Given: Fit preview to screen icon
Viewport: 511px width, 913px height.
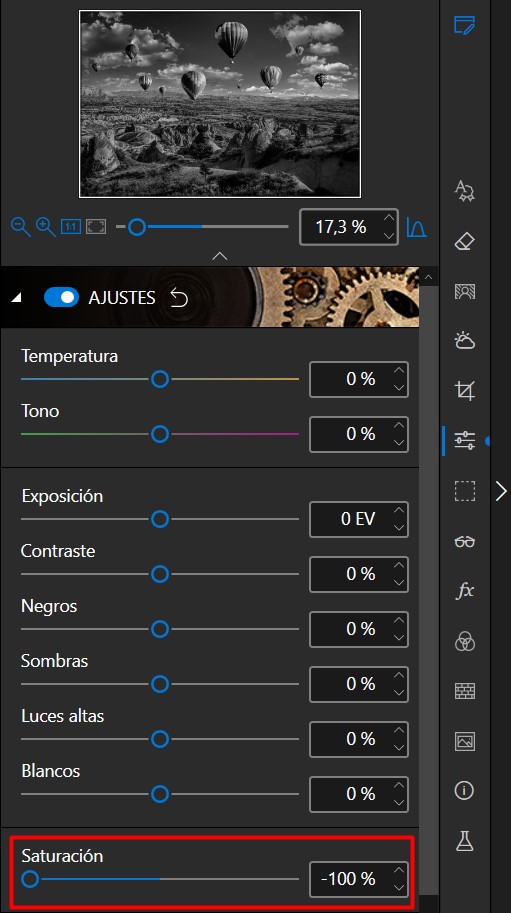Looking at the screenshot, I should [x=96, y=227].
